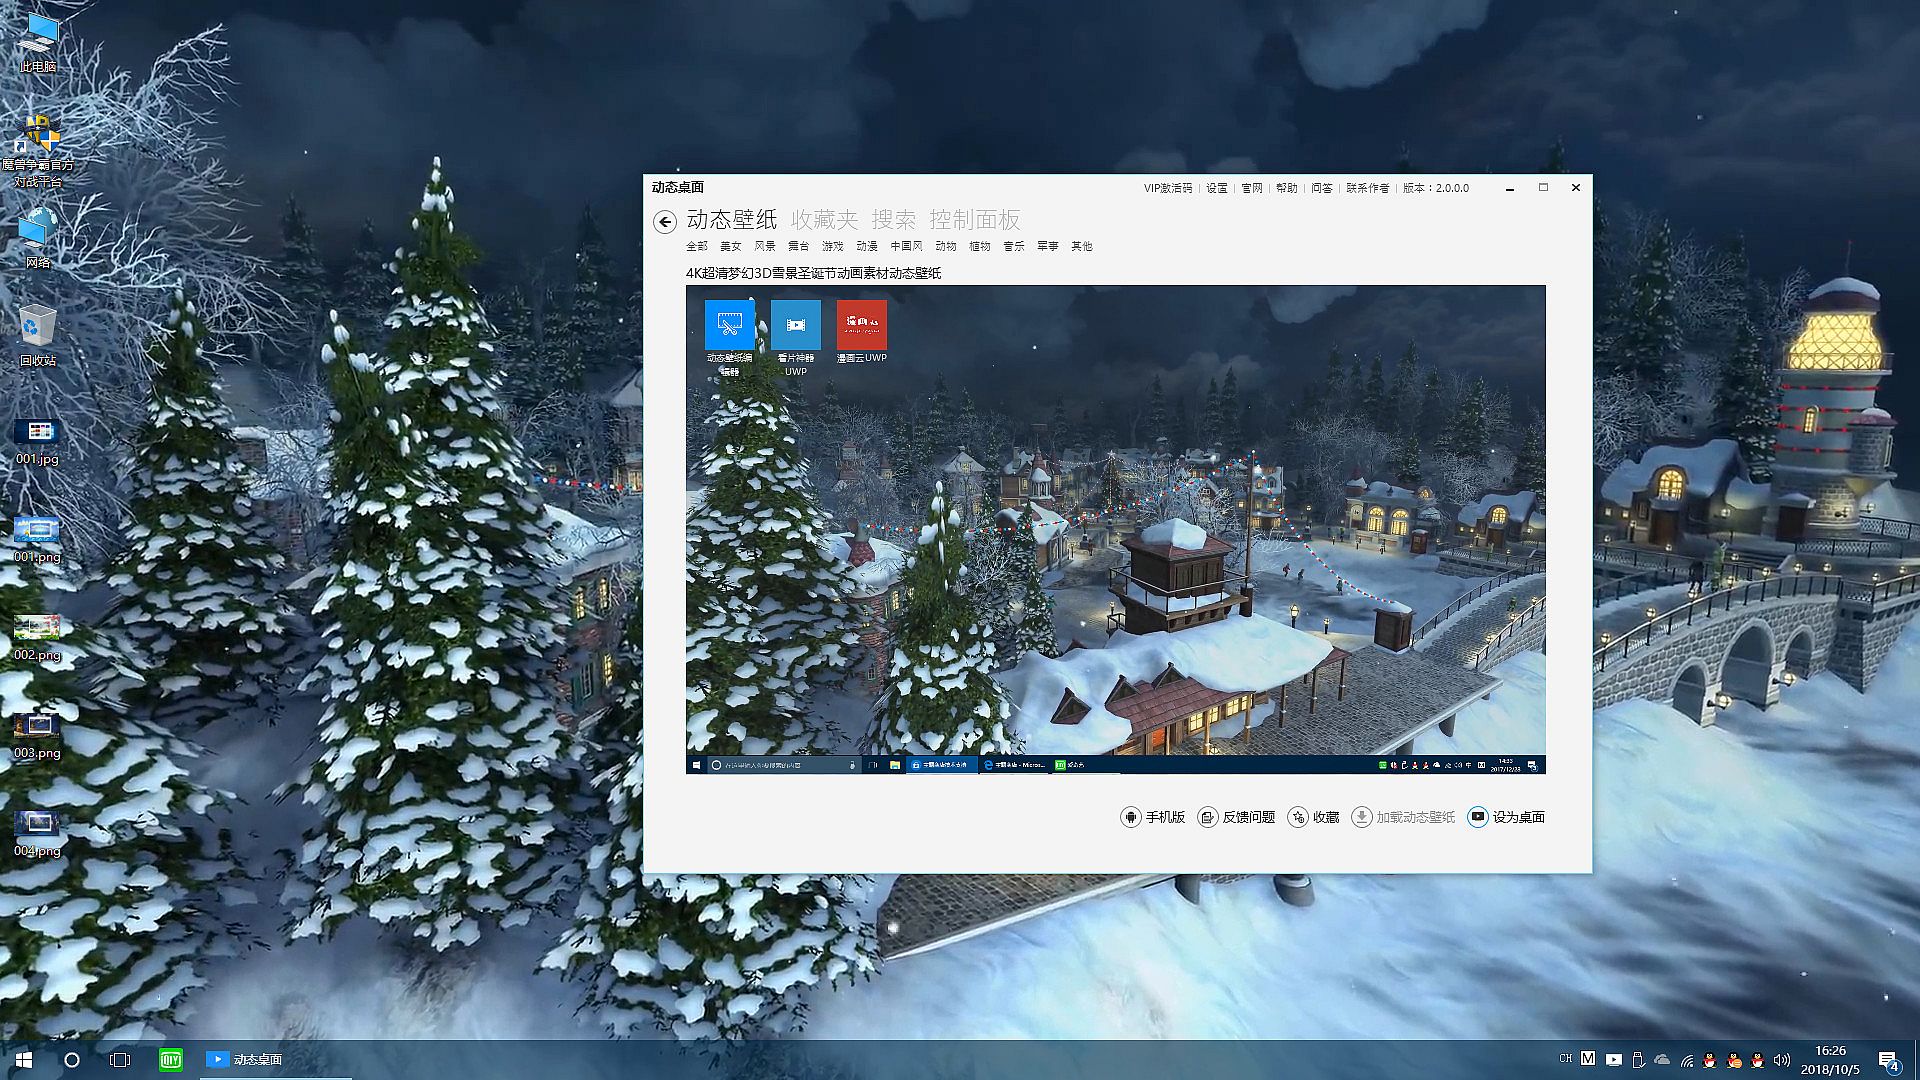
Task: Click the back arrow icon
Action: click(664, 222)
